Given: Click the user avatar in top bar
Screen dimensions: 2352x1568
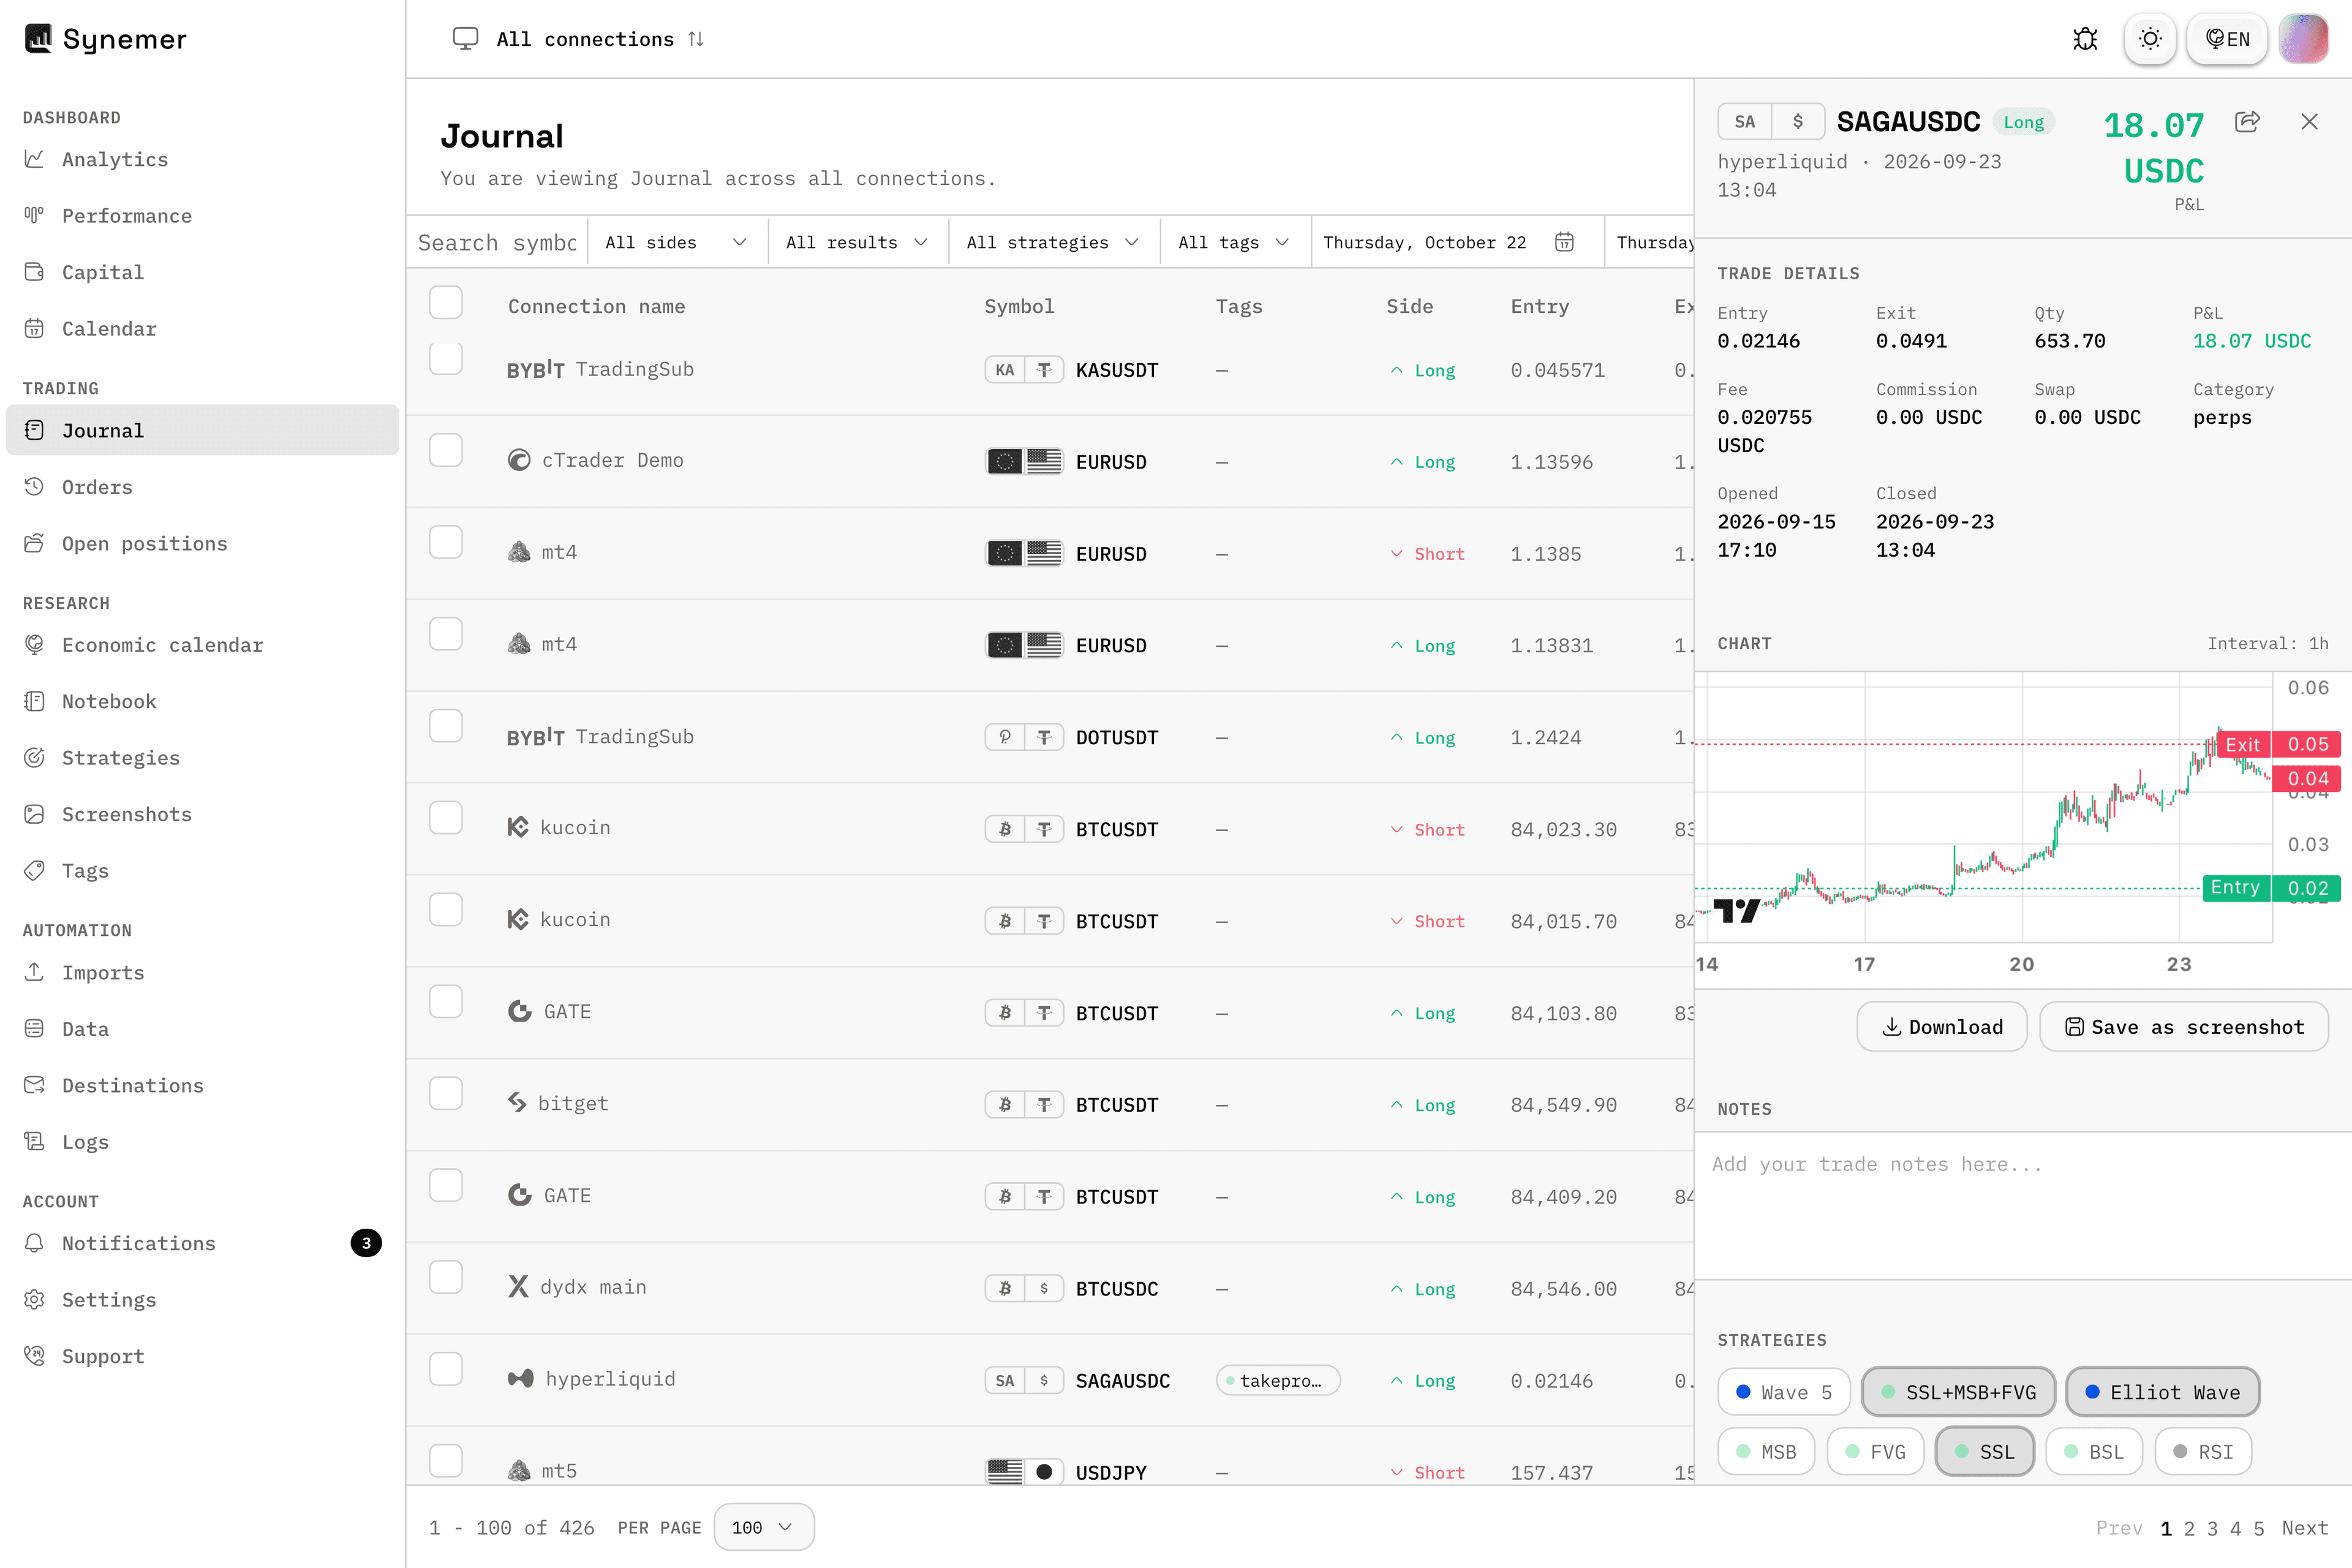Looking at the screenshot, I should [2303, 39].
